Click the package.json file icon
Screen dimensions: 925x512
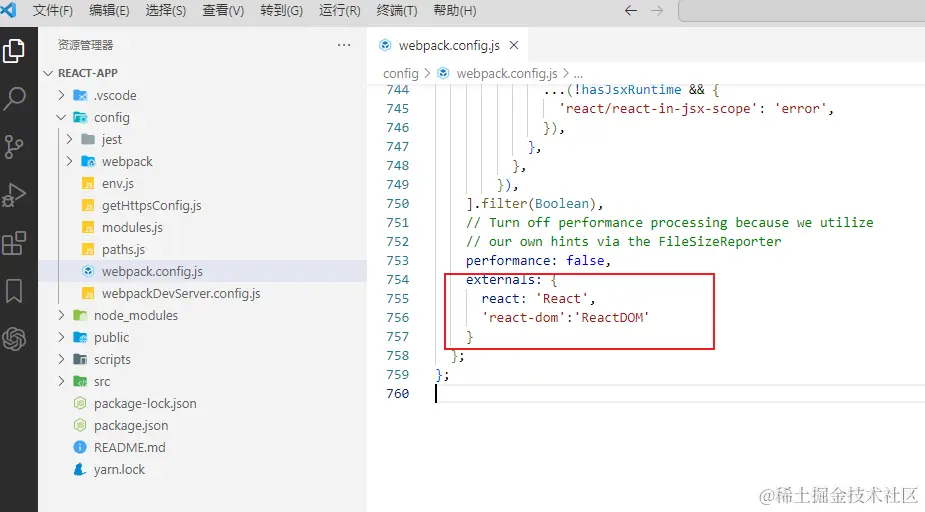pos(80,425)
